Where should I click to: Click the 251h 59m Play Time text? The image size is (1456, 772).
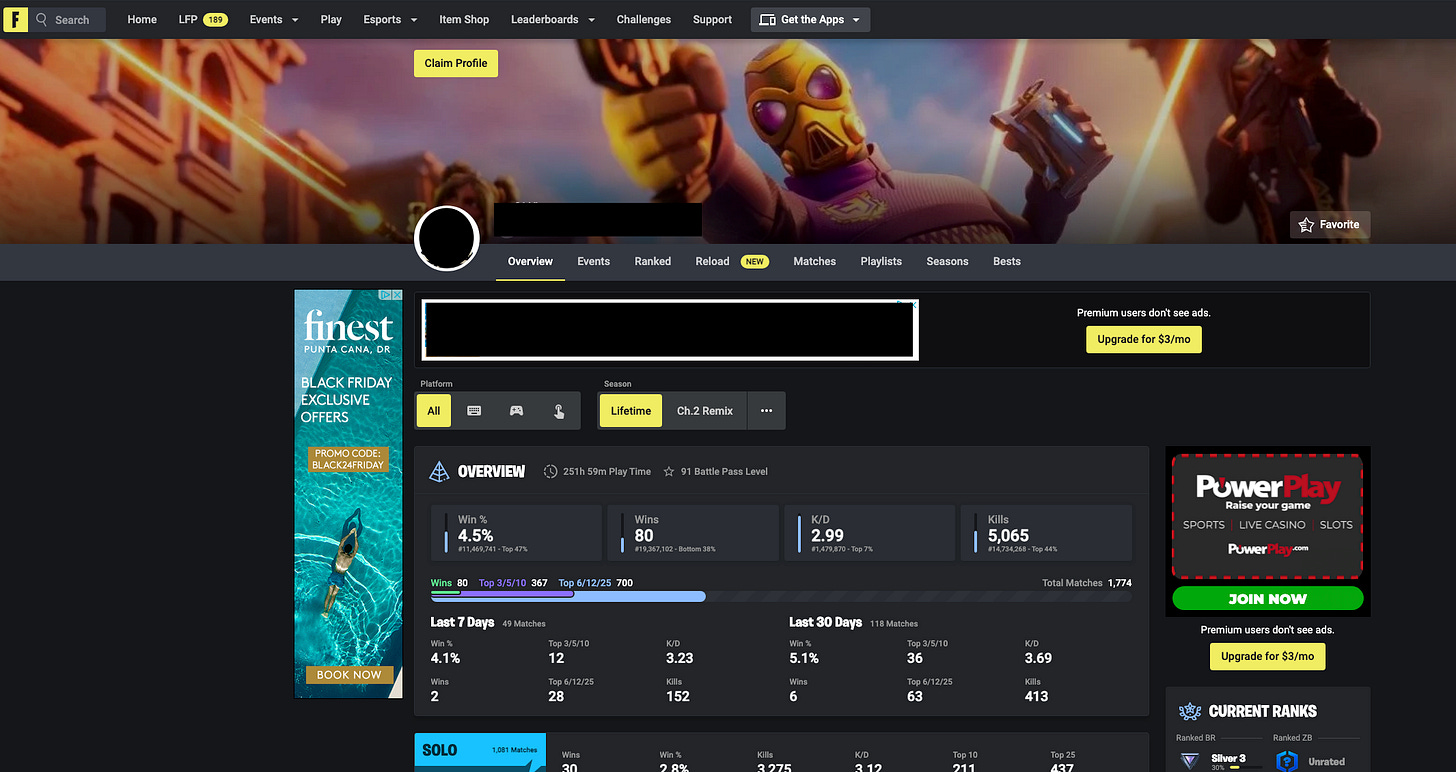[607, 471]
